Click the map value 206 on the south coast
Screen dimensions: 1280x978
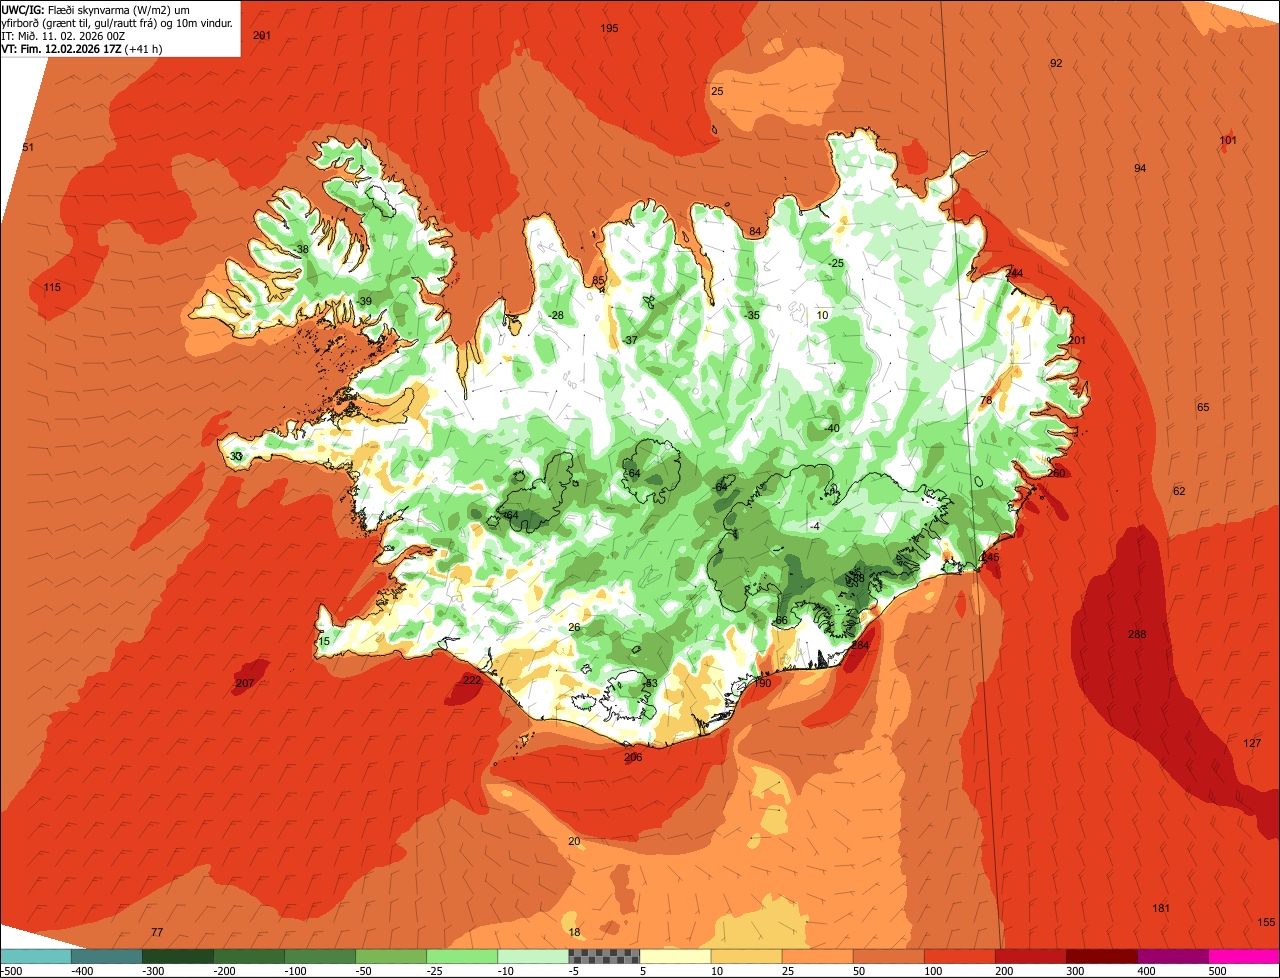coord(633,757)
